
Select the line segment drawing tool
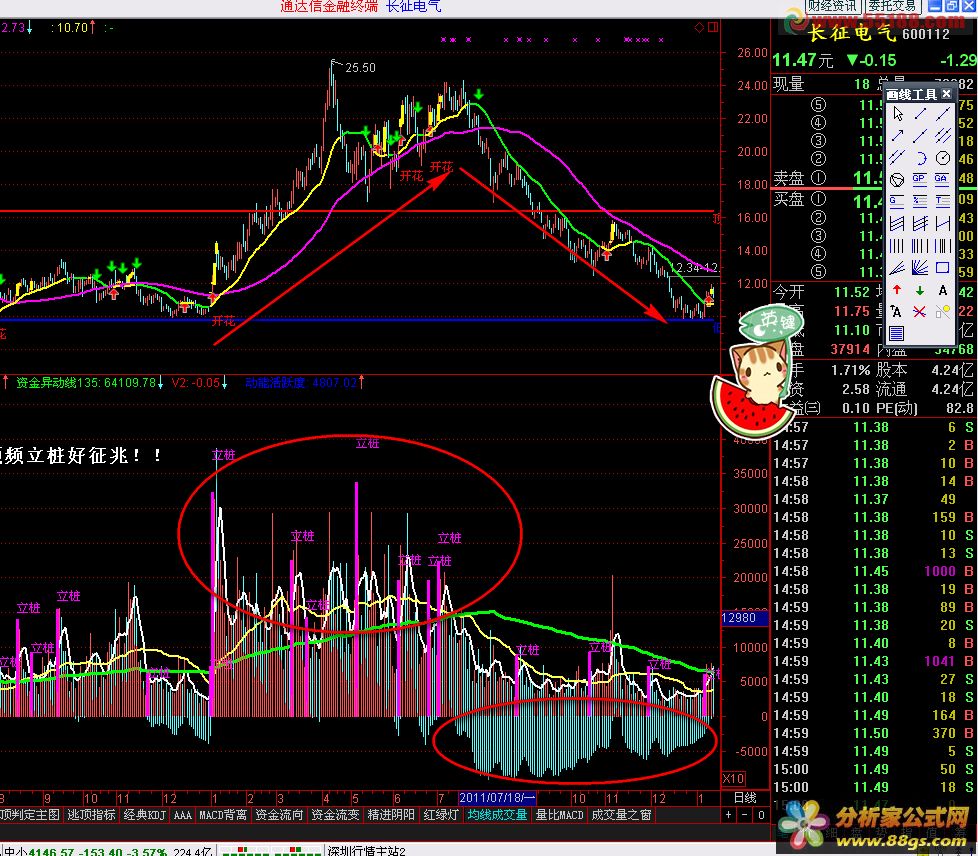pyautogui.click(x=920, y=114)
